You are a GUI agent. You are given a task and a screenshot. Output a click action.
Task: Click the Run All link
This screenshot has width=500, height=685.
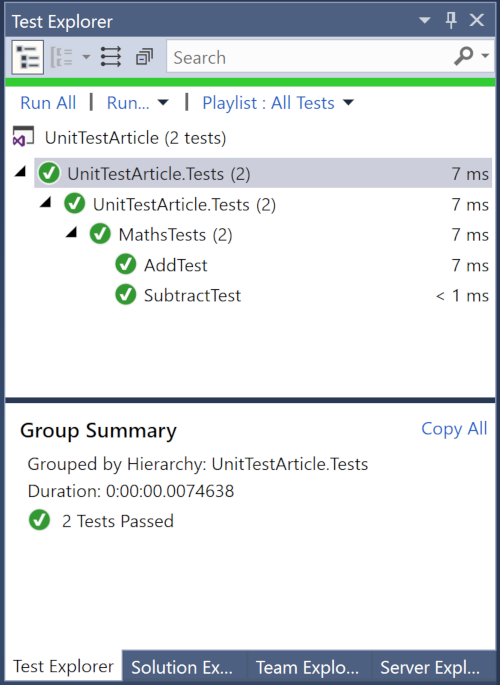tap(48, 103)
